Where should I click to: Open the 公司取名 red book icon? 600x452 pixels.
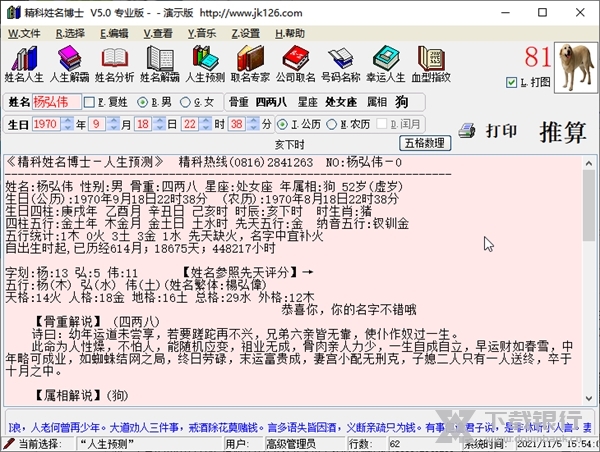(x=295, y=64)
